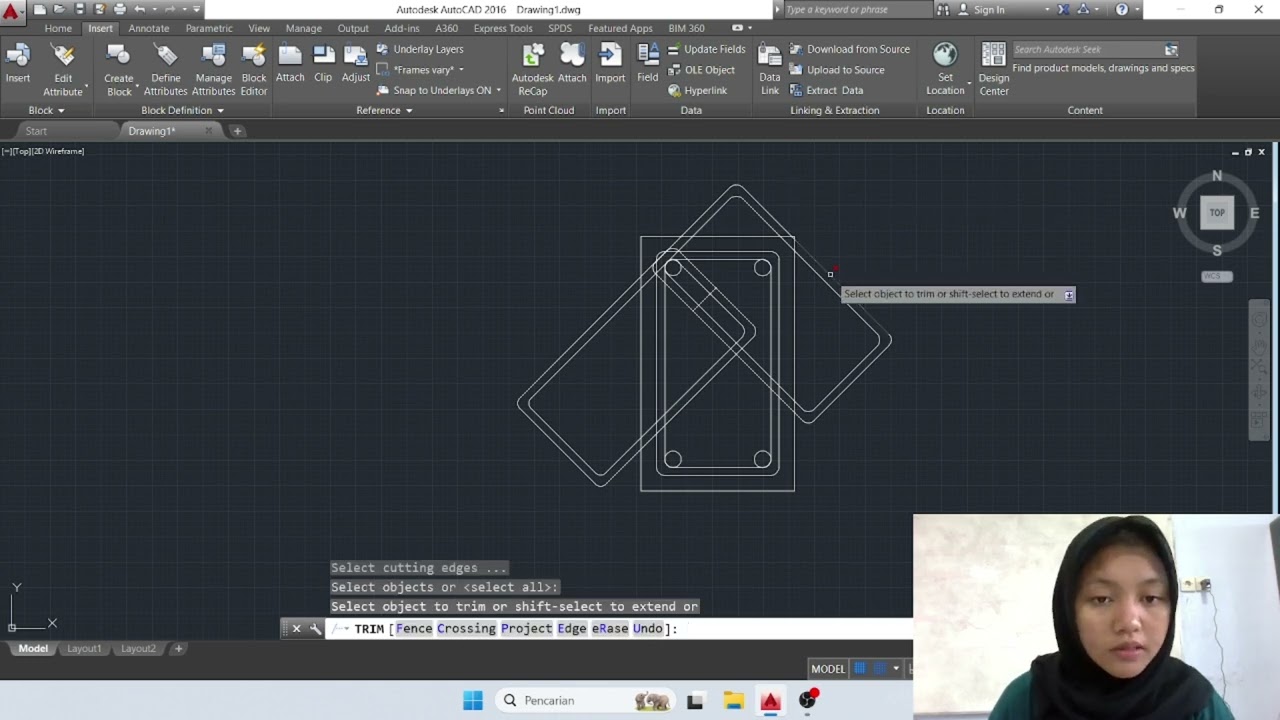Click the Help question mark icon
The image size is (1280, 720).
tap(1122, 9)
